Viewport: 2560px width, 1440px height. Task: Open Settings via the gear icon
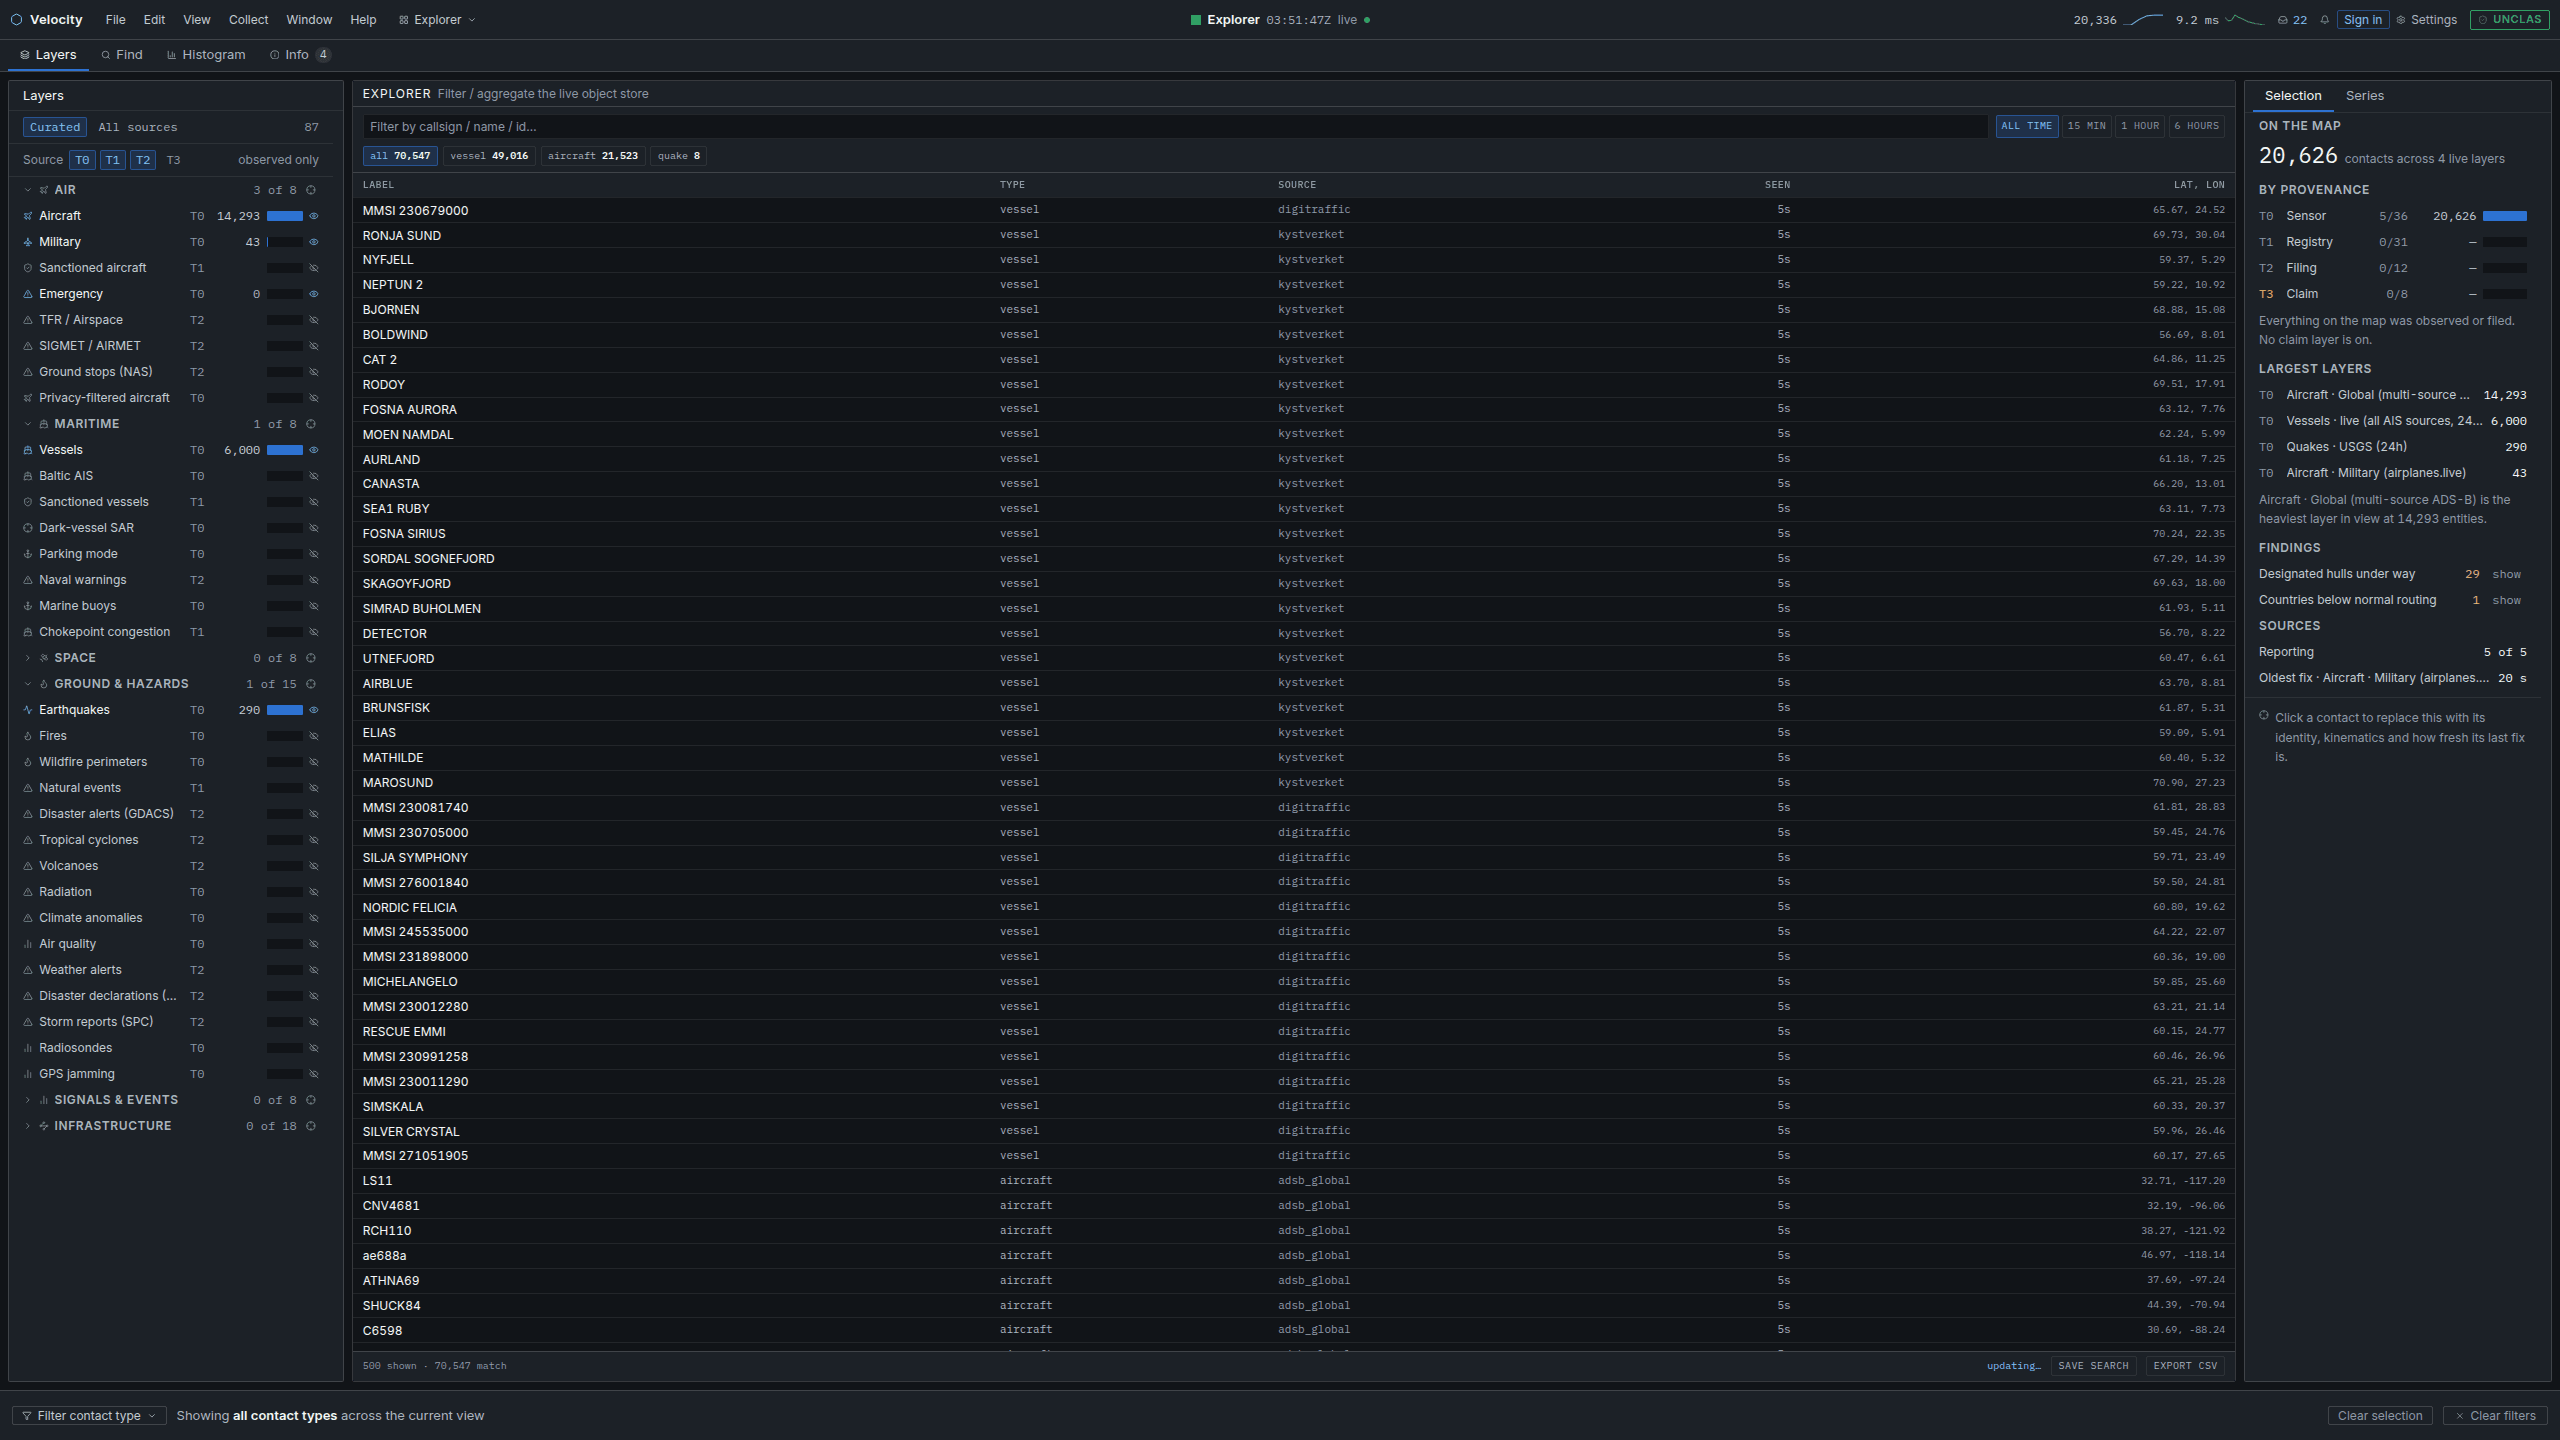tap(2401, 20)
